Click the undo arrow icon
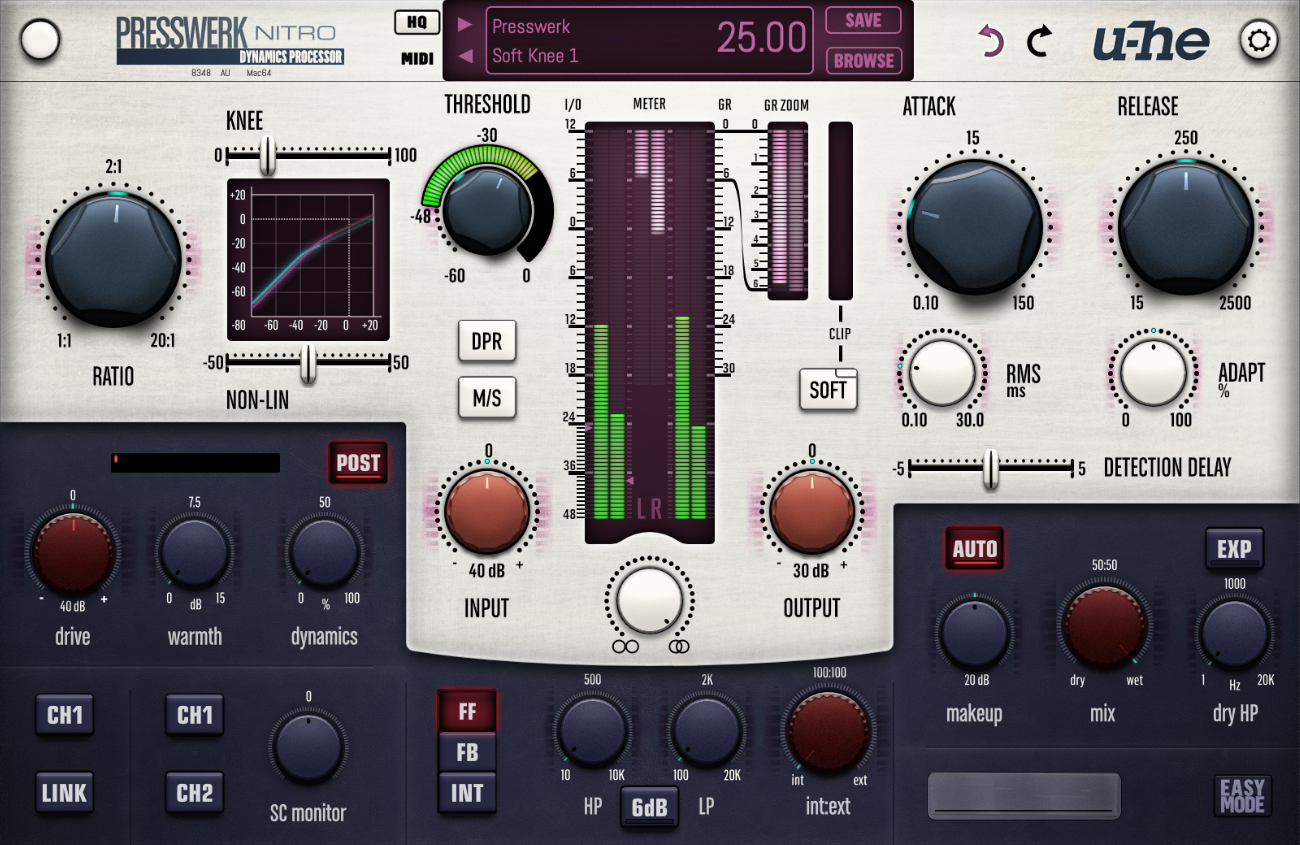Image resolution: width=1300 pixels, height=845 pixels. pyautogui.click(x=990, y=41)
